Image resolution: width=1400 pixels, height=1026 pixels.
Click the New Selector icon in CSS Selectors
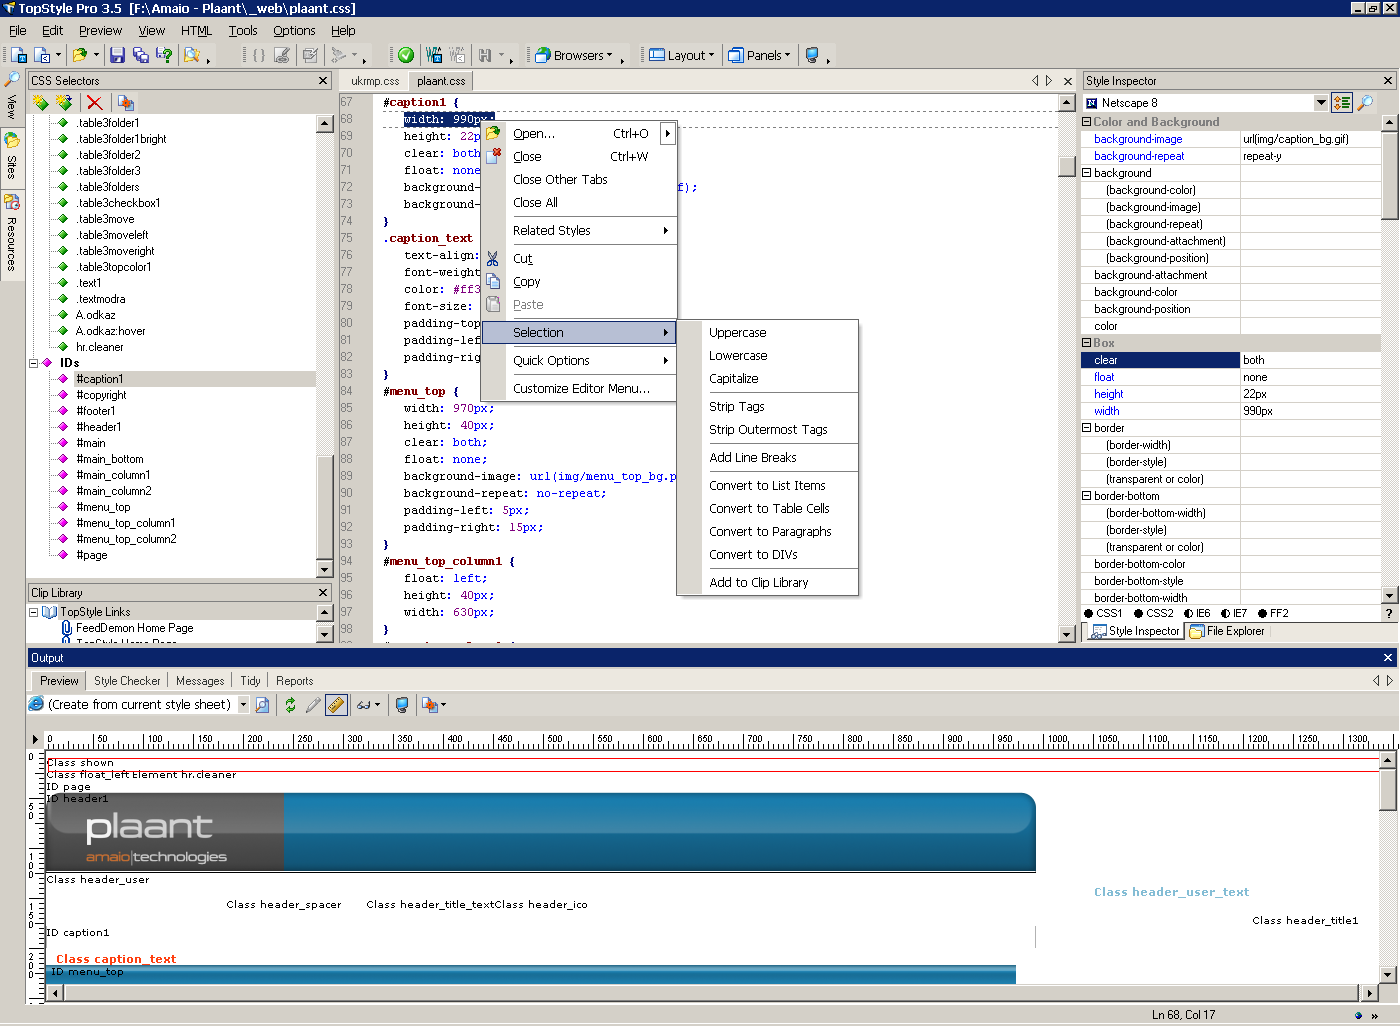coord(41,102)
